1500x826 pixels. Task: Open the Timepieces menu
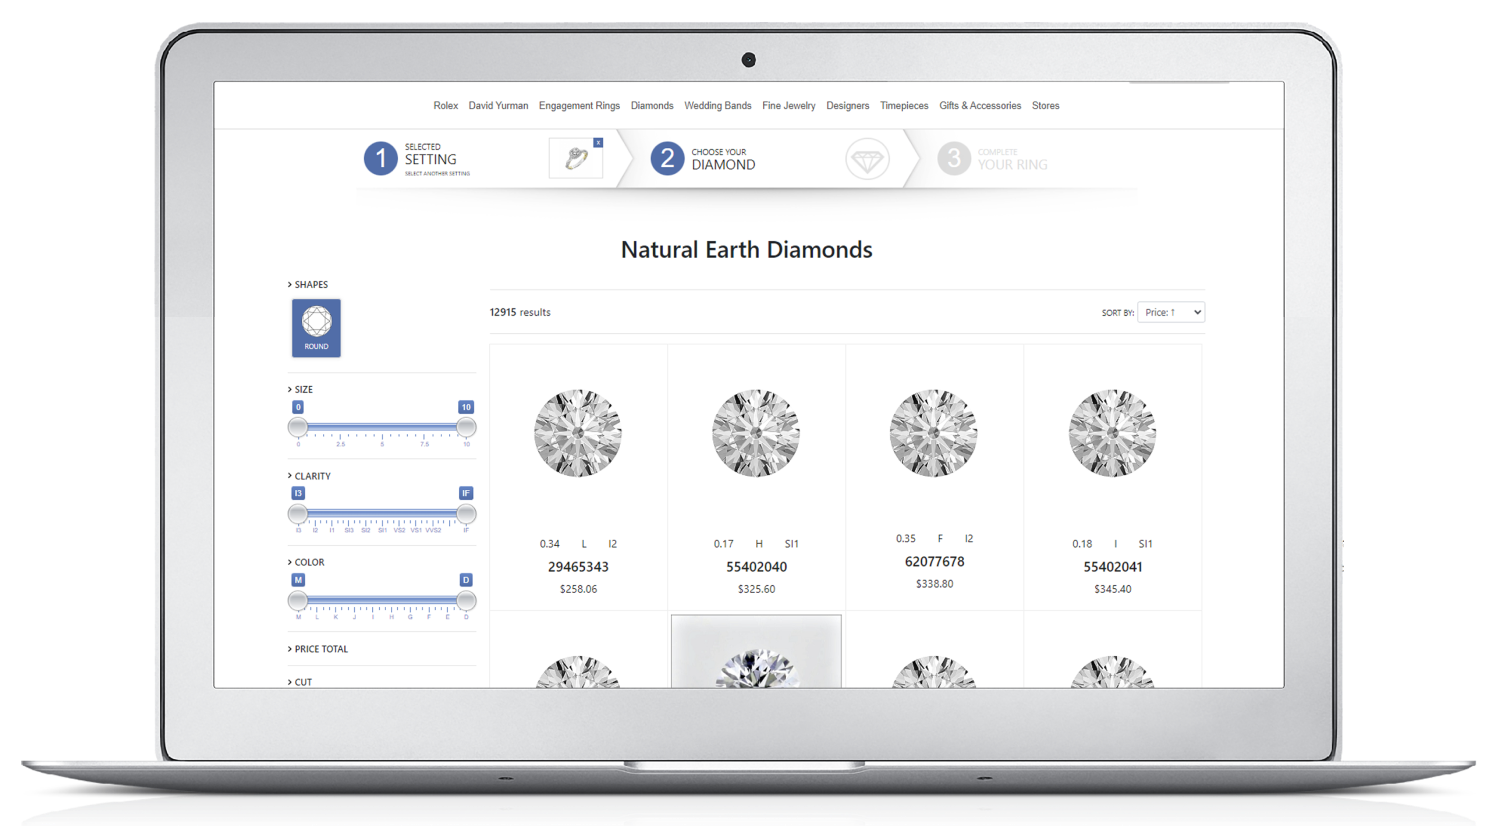pyautogui.click(x=904, y=106)
